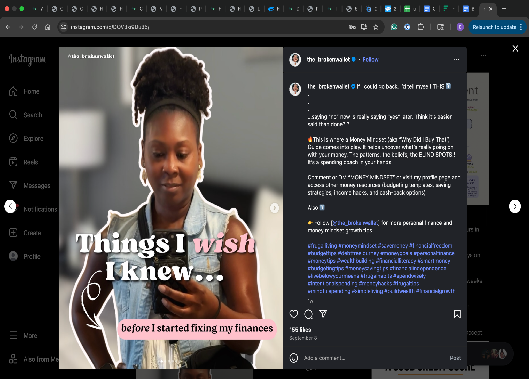Follow the_brokewallet account
This screenshot has height=379, width=529.
[370, 60]
